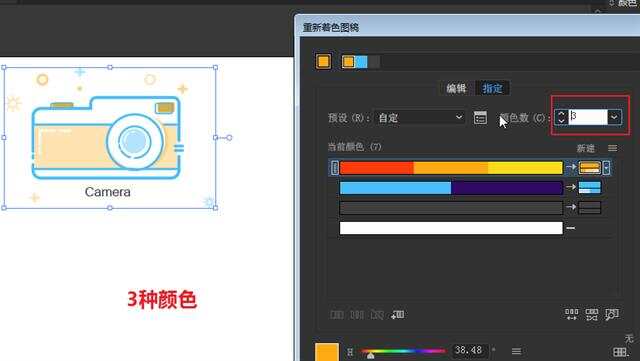Screen dimensions: 640x361
Task: Switch to the 编辑 tab
Action: point(456,88)
